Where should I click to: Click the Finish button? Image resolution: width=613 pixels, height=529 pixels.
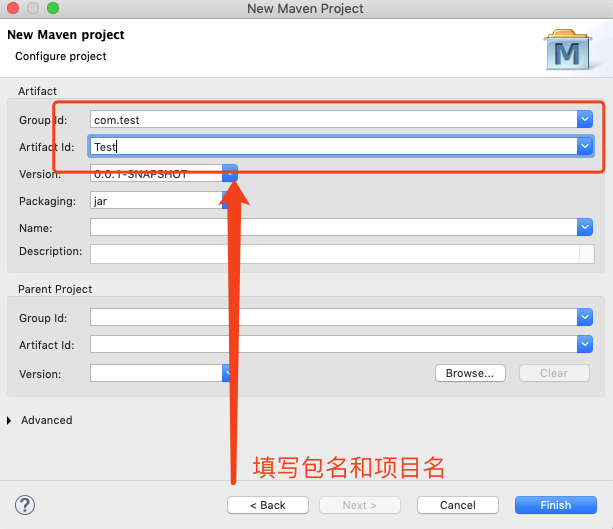coord(556,505)
